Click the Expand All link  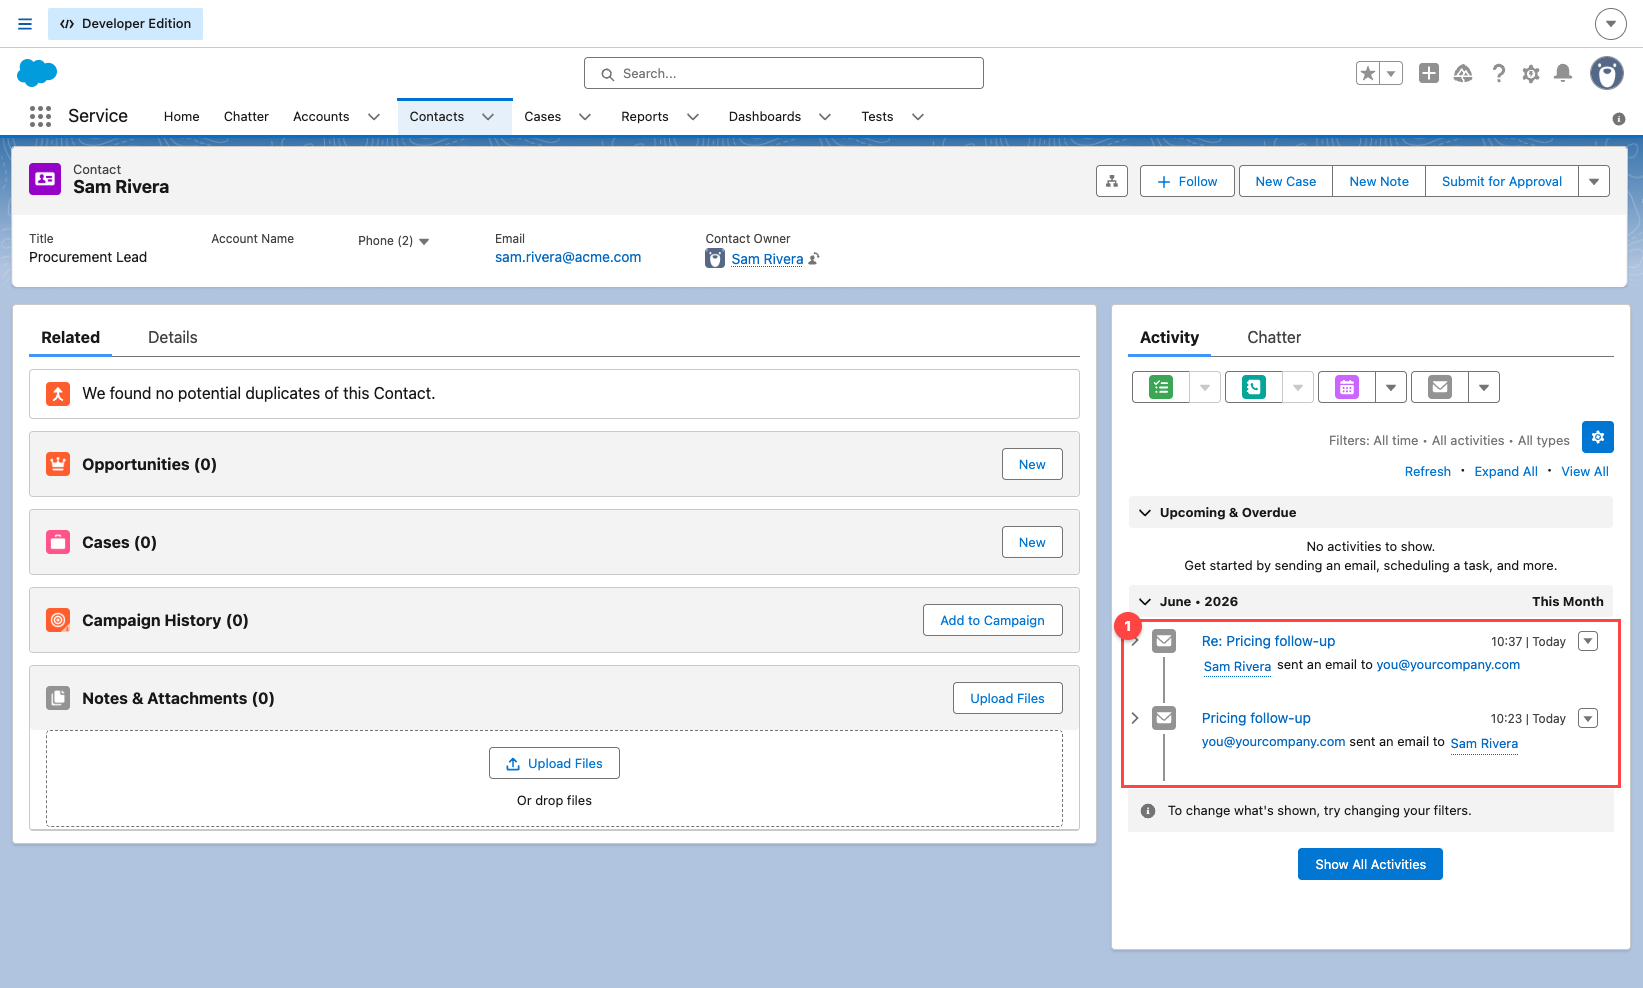tap(1506, 472)
